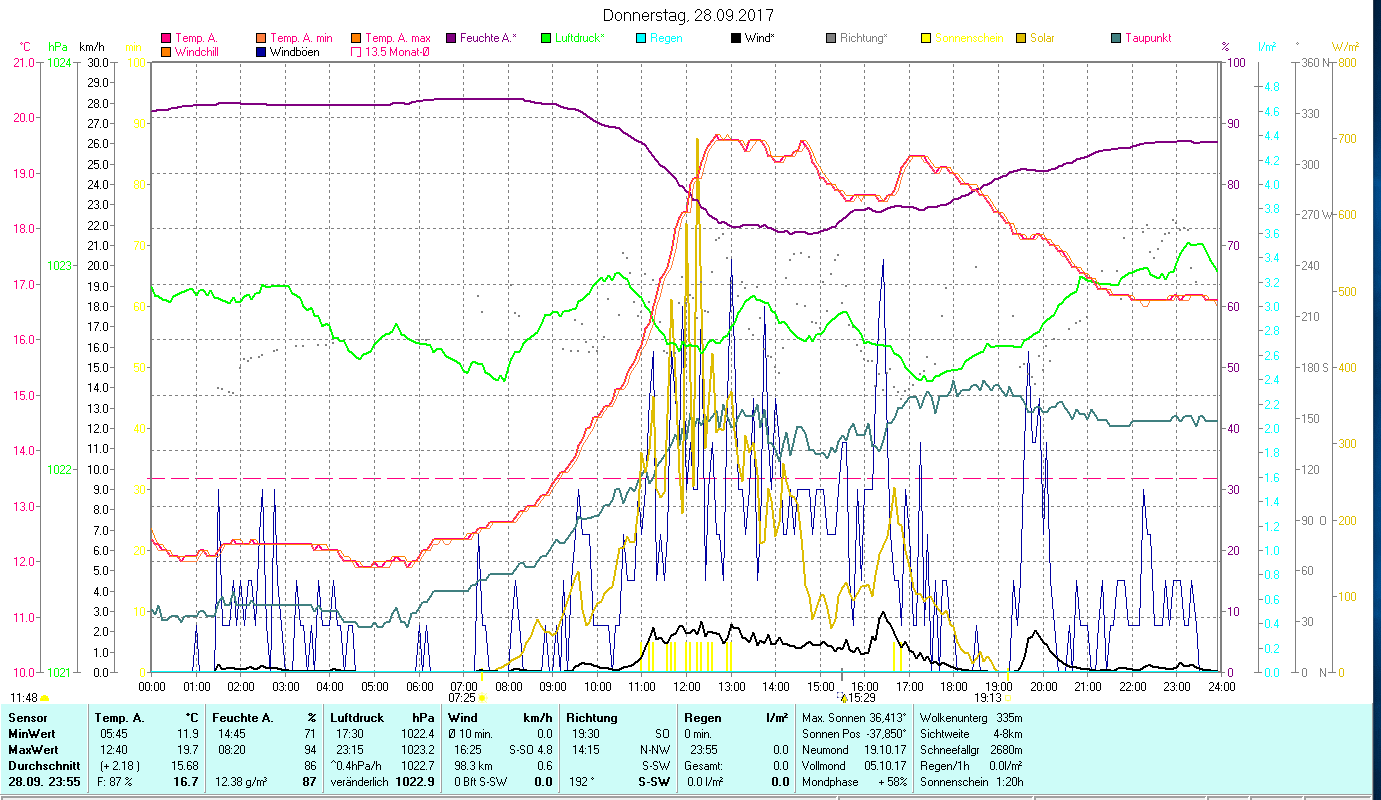This screenshot has width=1381, height=800.
Task: Click the 'Vollmond 05.10.17' entry
Action: [x=854, y=766]
